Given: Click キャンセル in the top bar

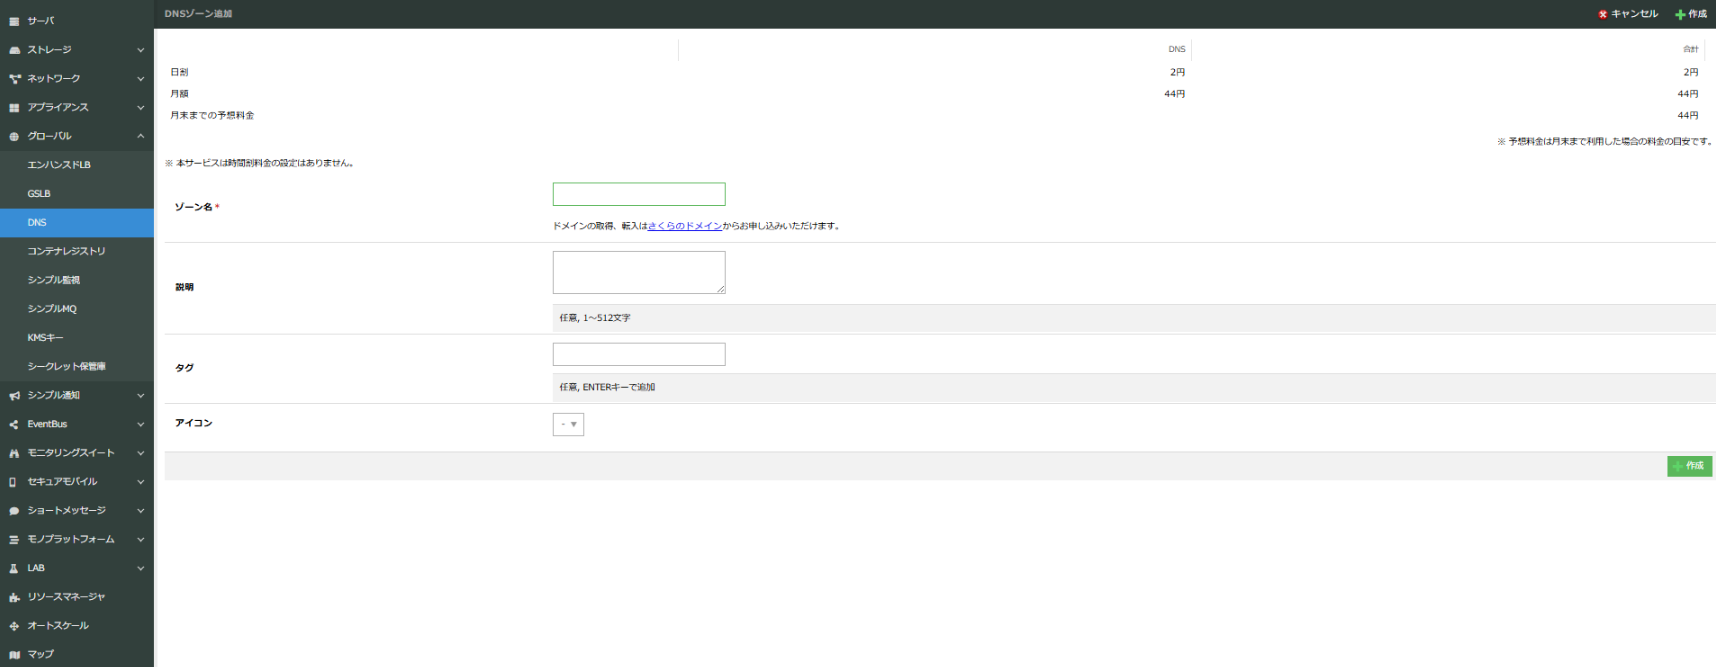Looking at the screenshot, I should tap(1628, 14).
